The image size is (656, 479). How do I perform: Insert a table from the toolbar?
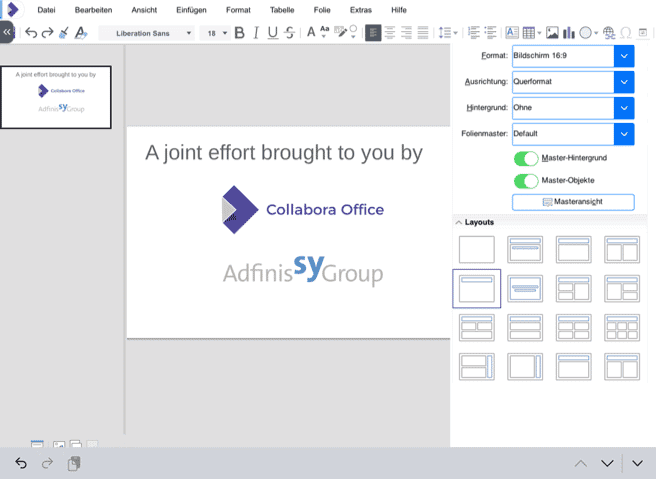[x=527, y=33]
